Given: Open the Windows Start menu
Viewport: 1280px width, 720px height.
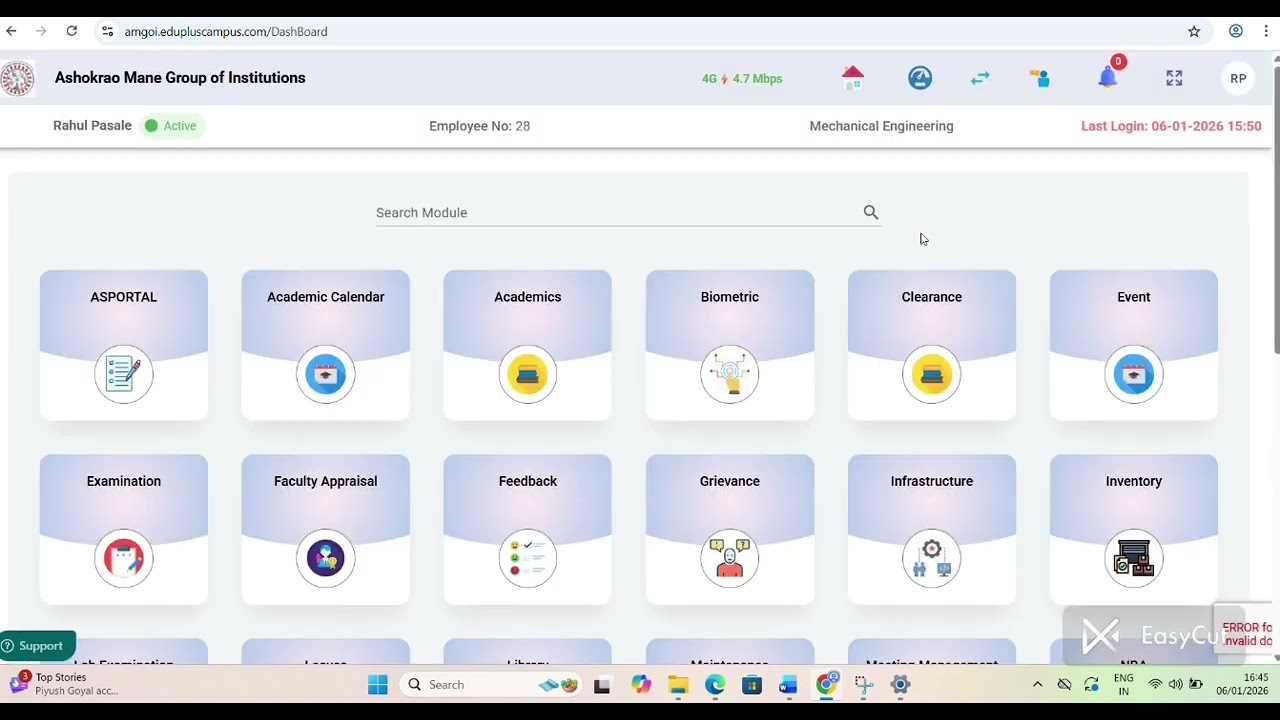Looking at the screenshot, I should (377, 685).
